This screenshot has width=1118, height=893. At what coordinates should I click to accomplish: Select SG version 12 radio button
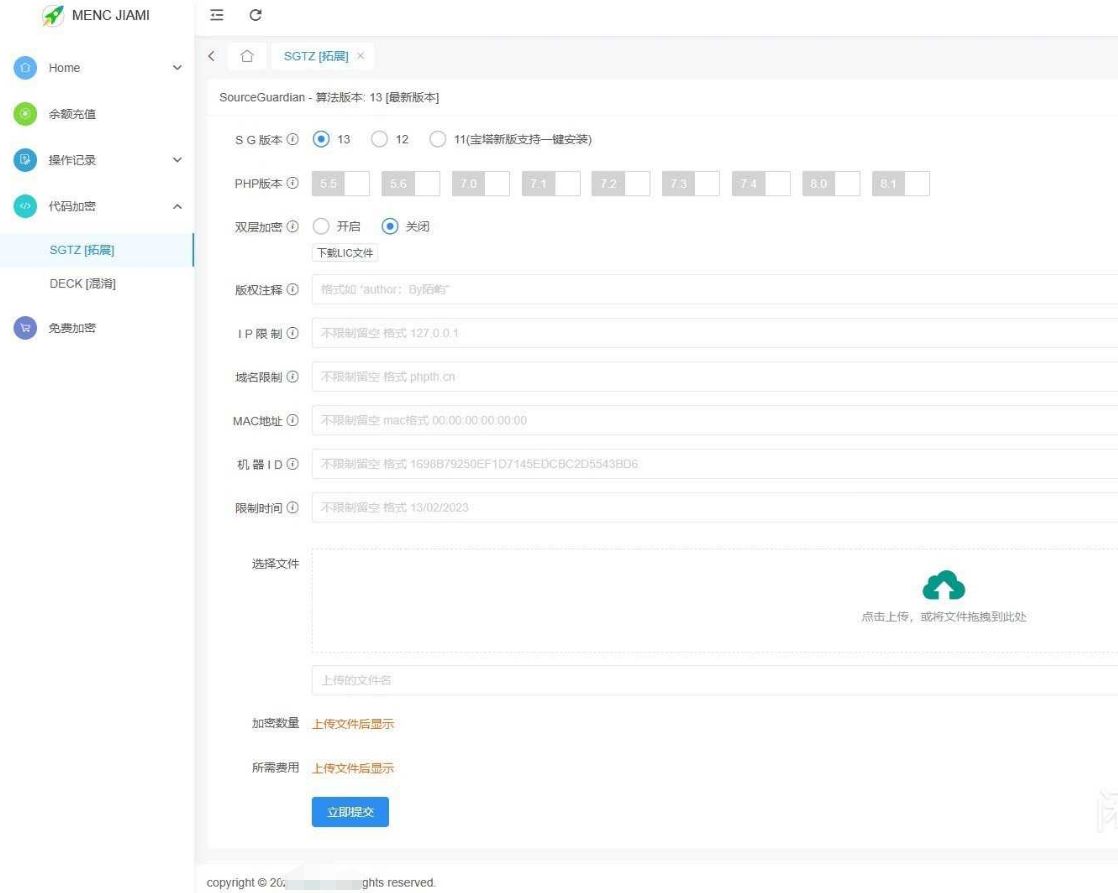coord(378,139)
